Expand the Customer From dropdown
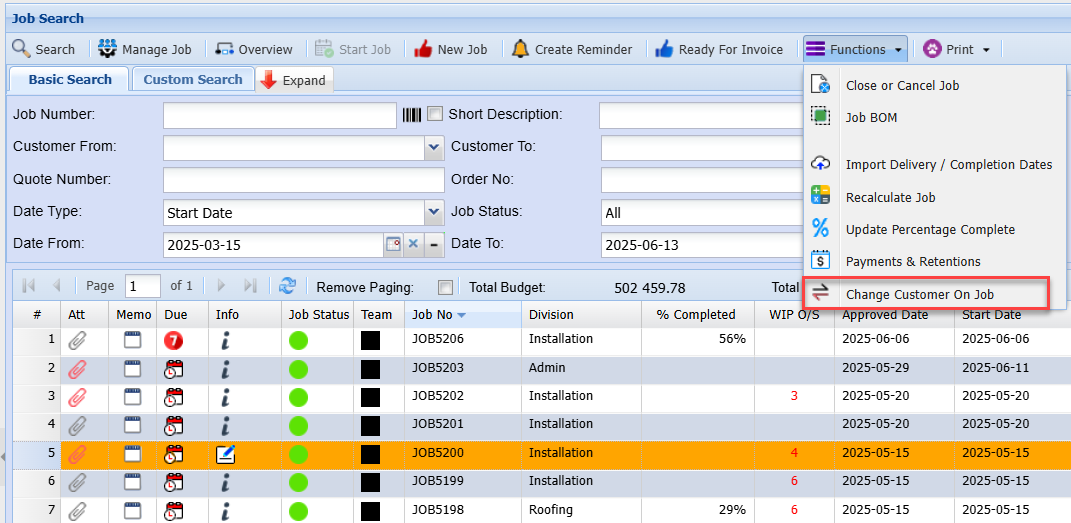Screen dimensions: 1071x523 click(x=434, y=148)
